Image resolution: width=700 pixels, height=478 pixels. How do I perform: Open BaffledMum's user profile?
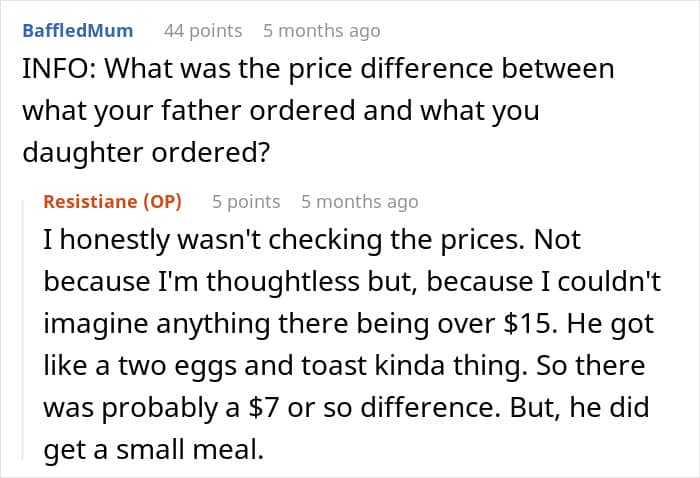point(78,31)
